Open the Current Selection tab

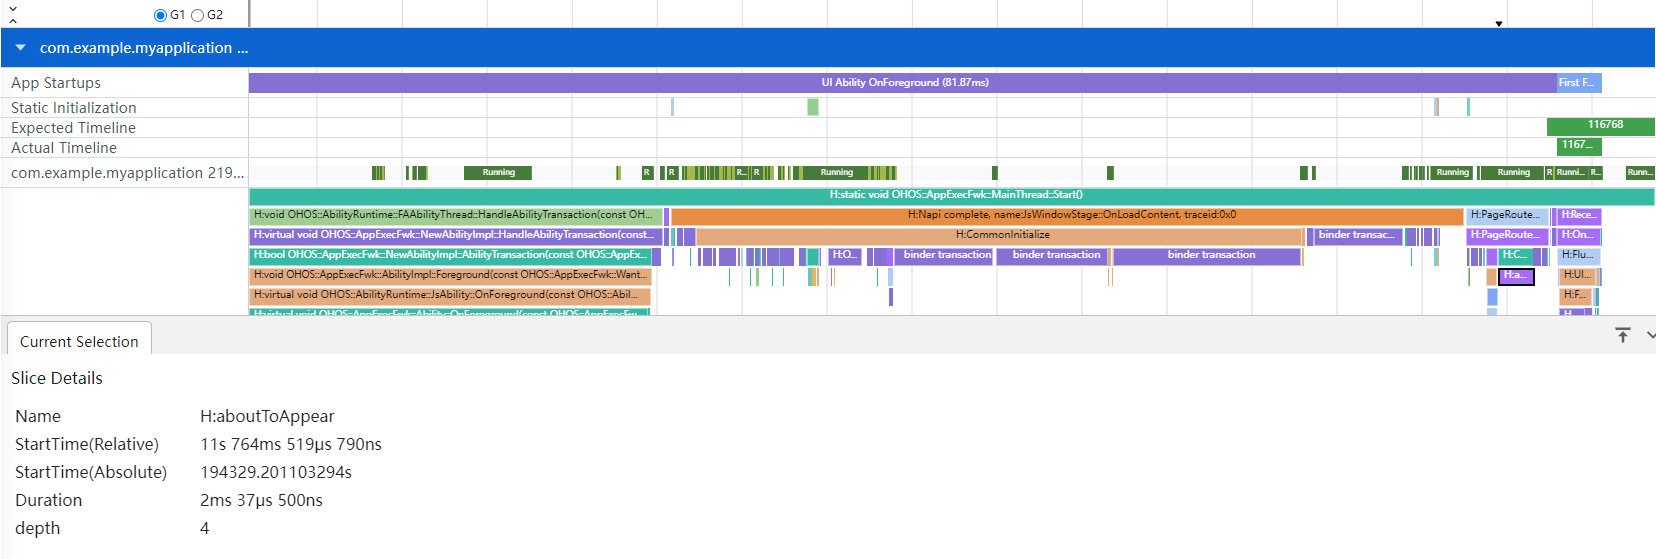pos(79,341)
